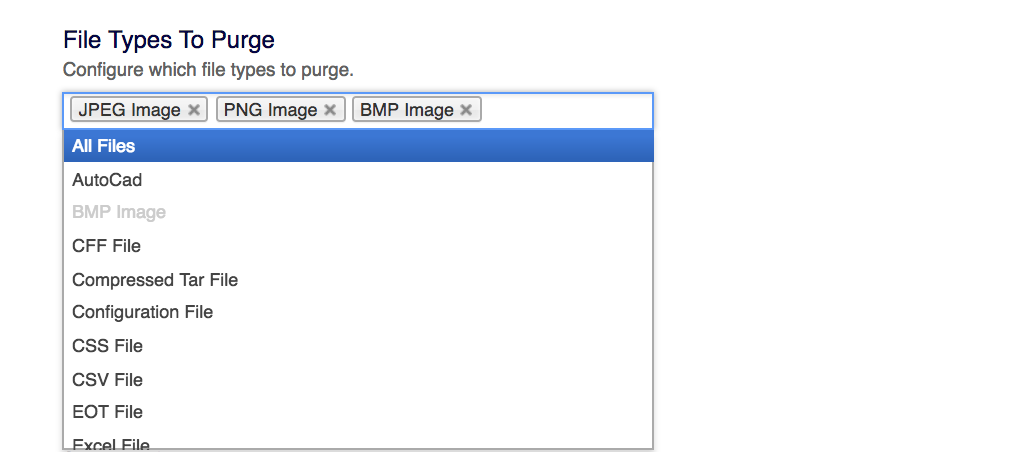The width and height of the screenshot is (1010, 452).
Task: Select Compressed Tar File option
Action: pyautogui.click(x=155, y=280)
